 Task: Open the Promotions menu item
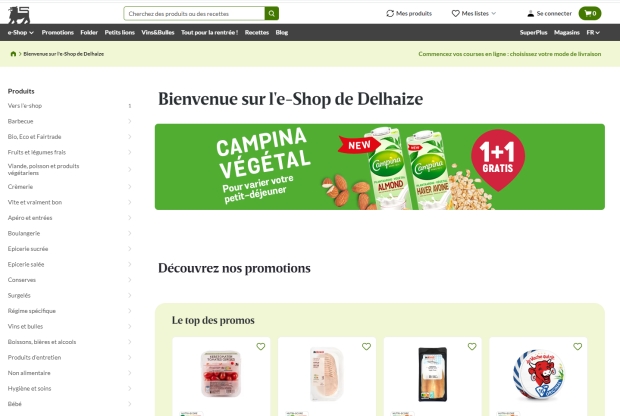[58, 32]
